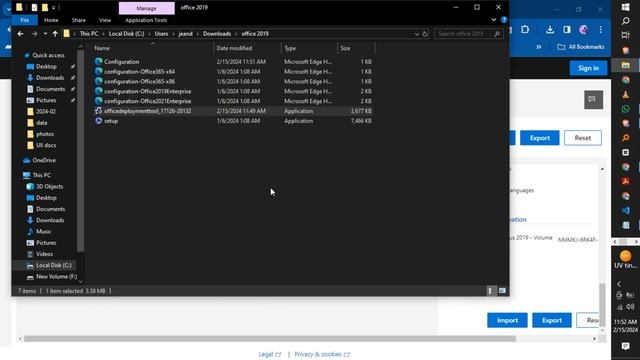Open OneDrive in navigation pane

[44, 160]
